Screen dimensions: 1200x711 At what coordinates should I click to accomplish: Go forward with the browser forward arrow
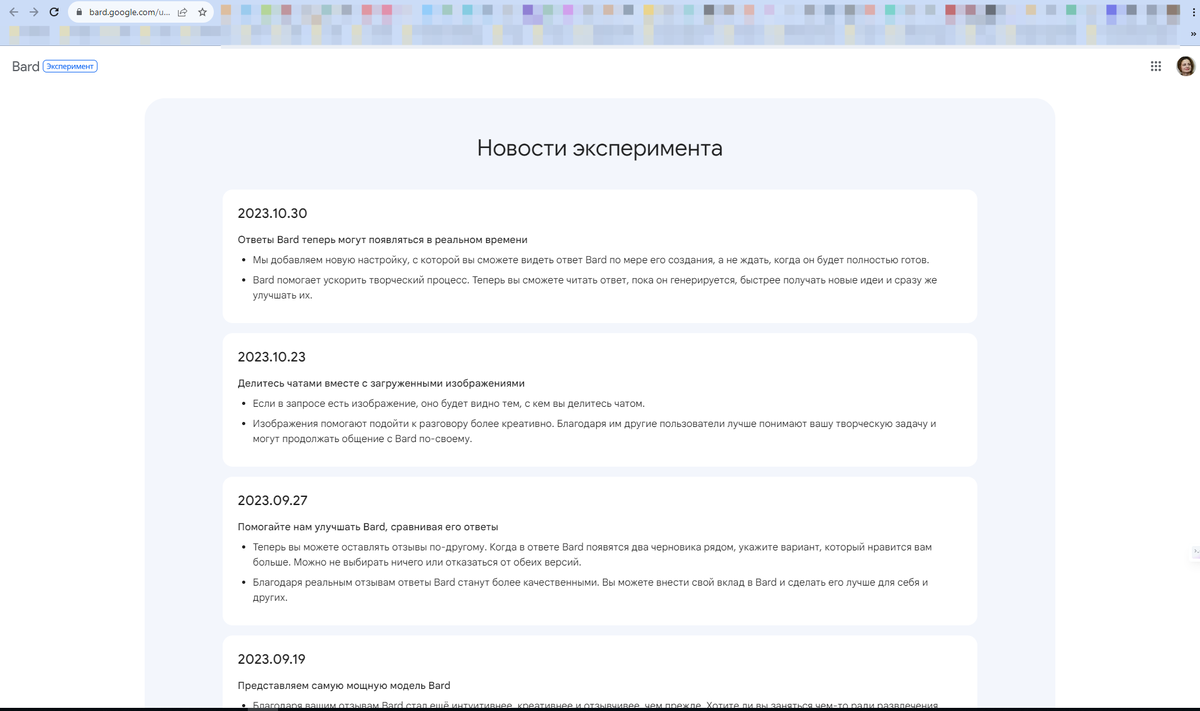33,12
